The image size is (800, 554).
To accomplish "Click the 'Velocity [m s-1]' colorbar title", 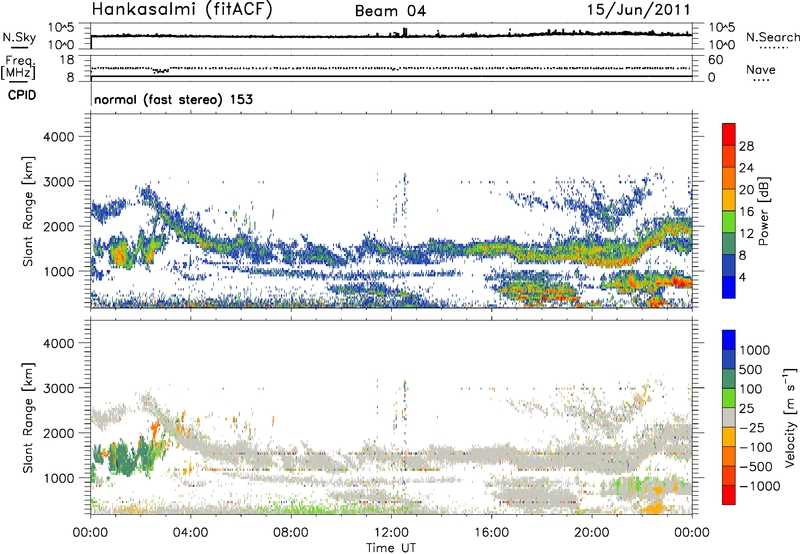I will [x=790, y=417].
